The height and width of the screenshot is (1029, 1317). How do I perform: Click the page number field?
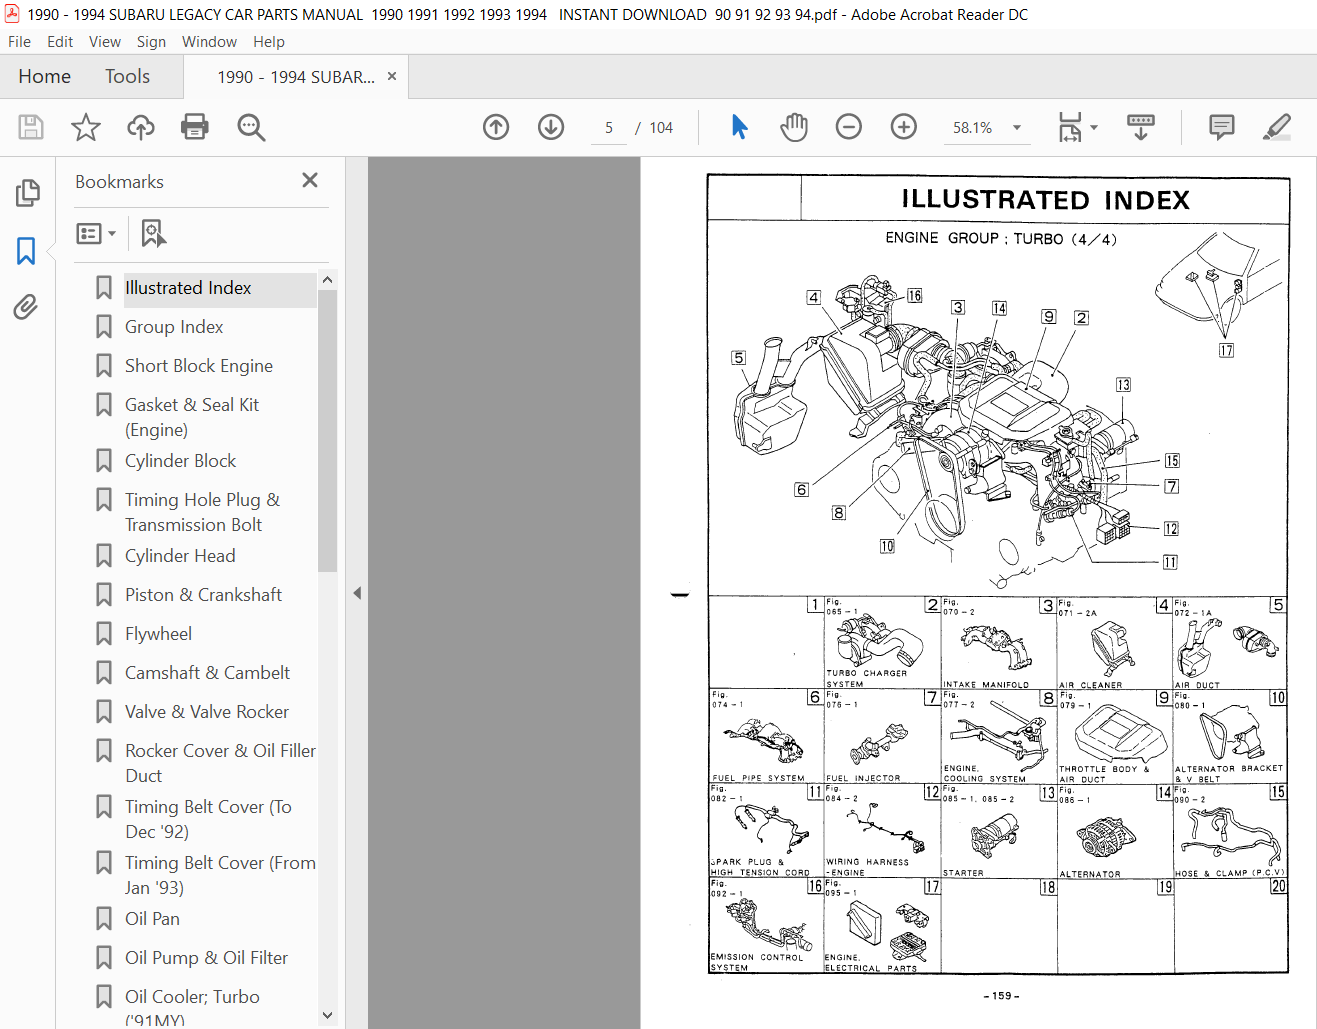(x=608, y=127)
